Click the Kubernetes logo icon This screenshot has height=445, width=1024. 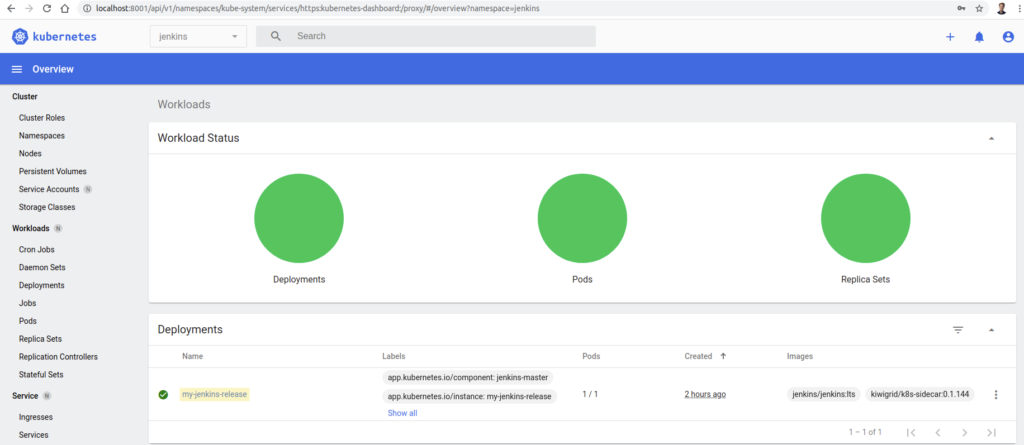click(x=21, y=36)
